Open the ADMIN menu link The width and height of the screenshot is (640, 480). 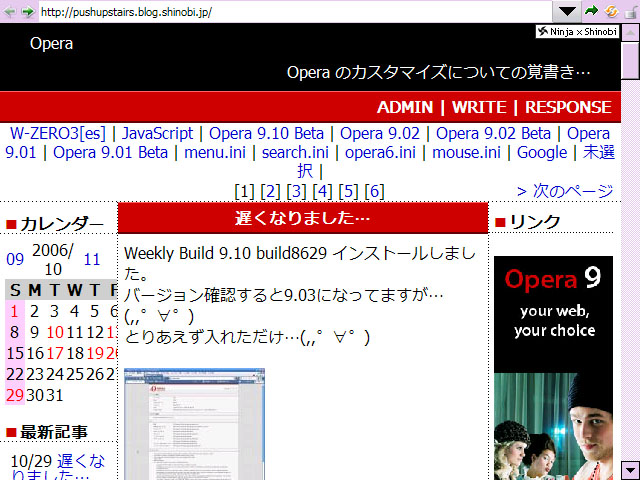[405, 107]
